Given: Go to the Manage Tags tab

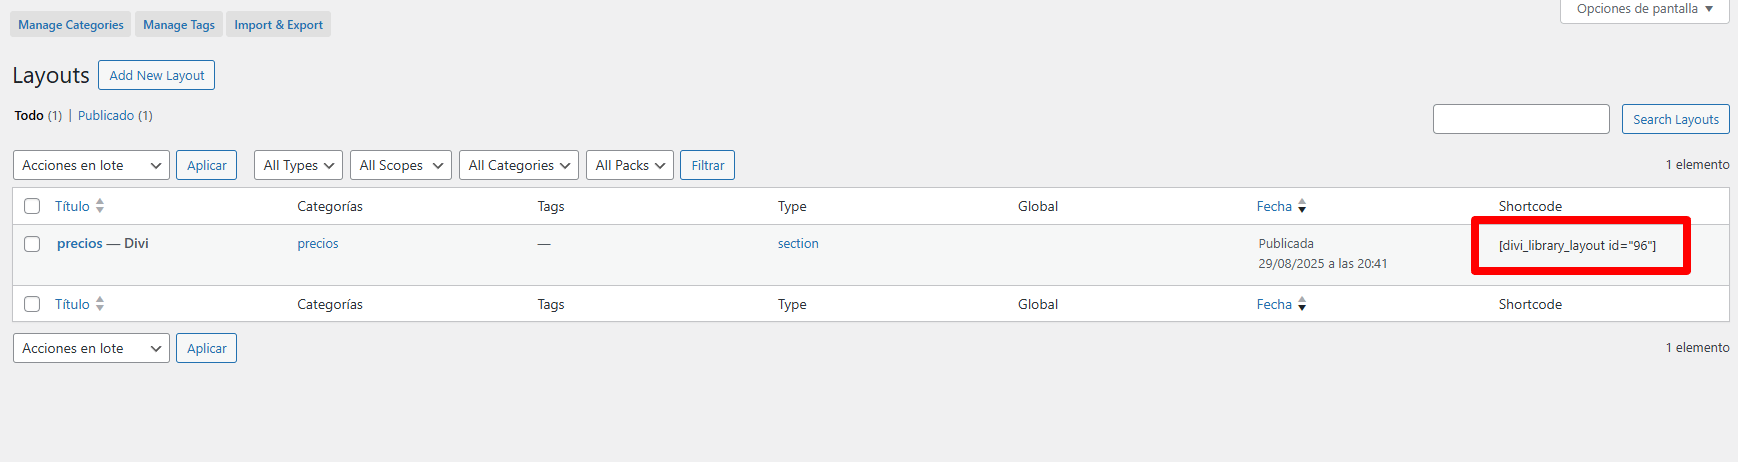Looking at the screenshot, I should point(179,25).
